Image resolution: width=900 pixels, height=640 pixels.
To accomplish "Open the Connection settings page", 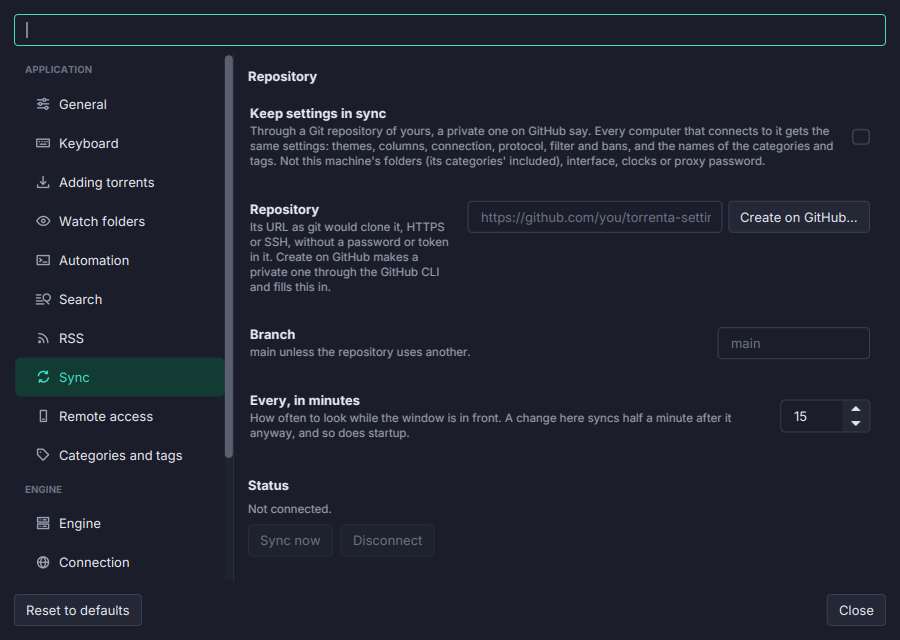I will tap(119, 562).
